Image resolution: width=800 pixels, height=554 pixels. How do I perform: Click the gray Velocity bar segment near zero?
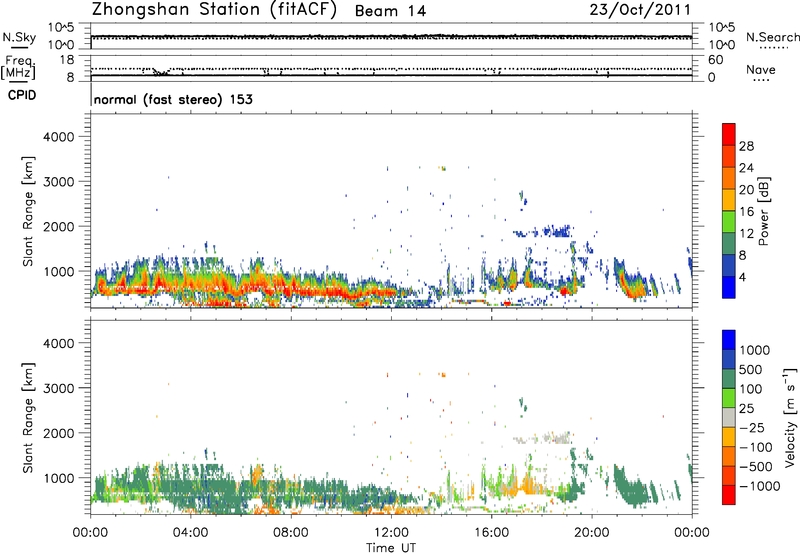pos(729,417)
